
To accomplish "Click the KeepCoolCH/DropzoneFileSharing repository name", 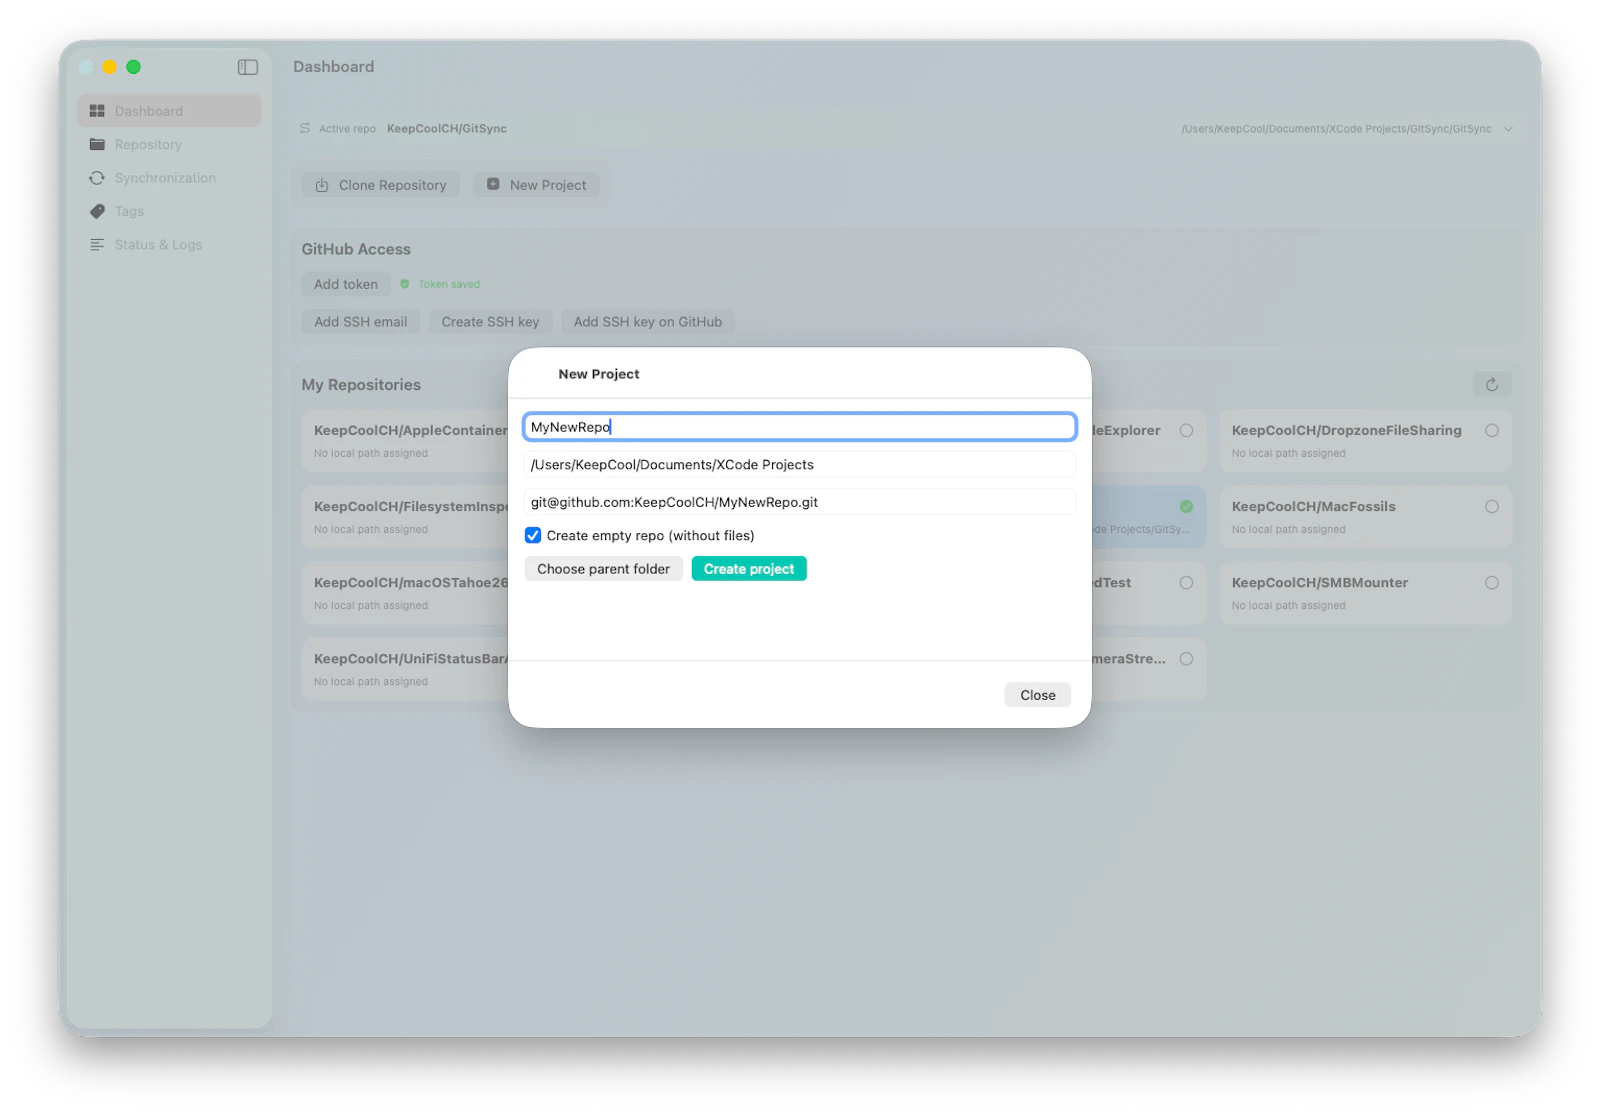I will 1346,431.
